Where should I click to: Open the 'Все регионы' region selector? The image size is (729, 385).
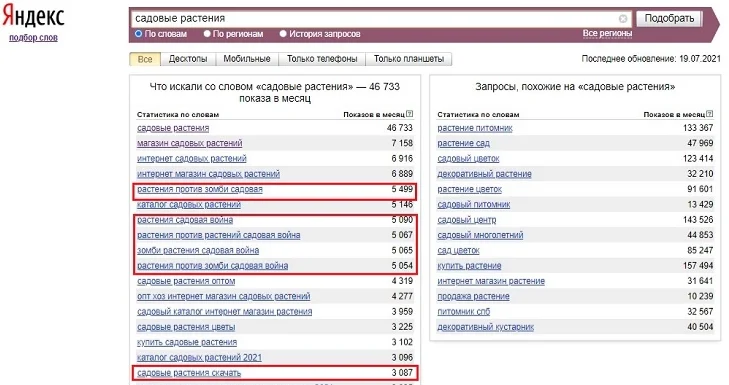[607, 33]
